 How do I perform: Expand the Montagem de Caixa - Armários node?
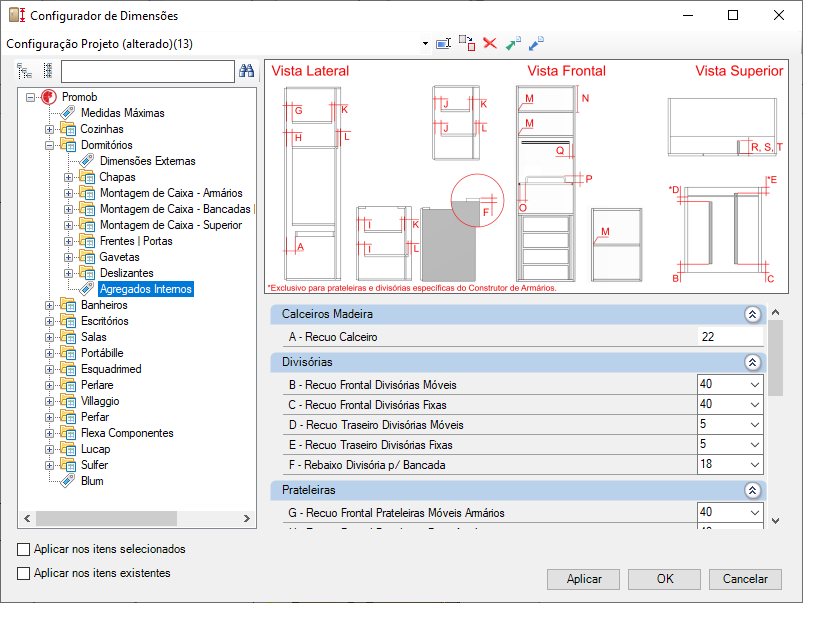click(68, 193)
